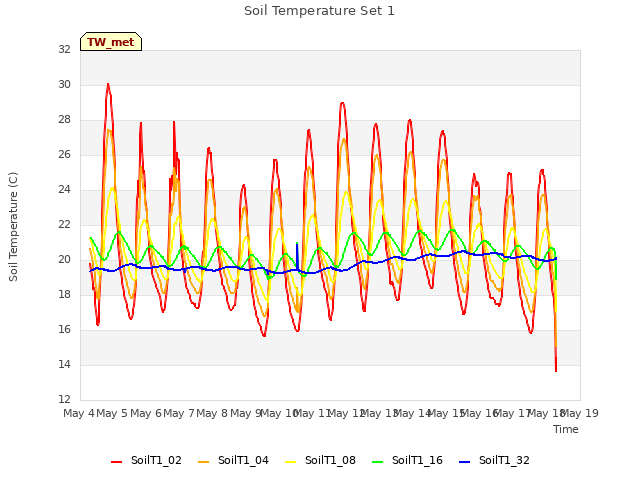Click the 26 y-axis tick label

pos(64,154)
